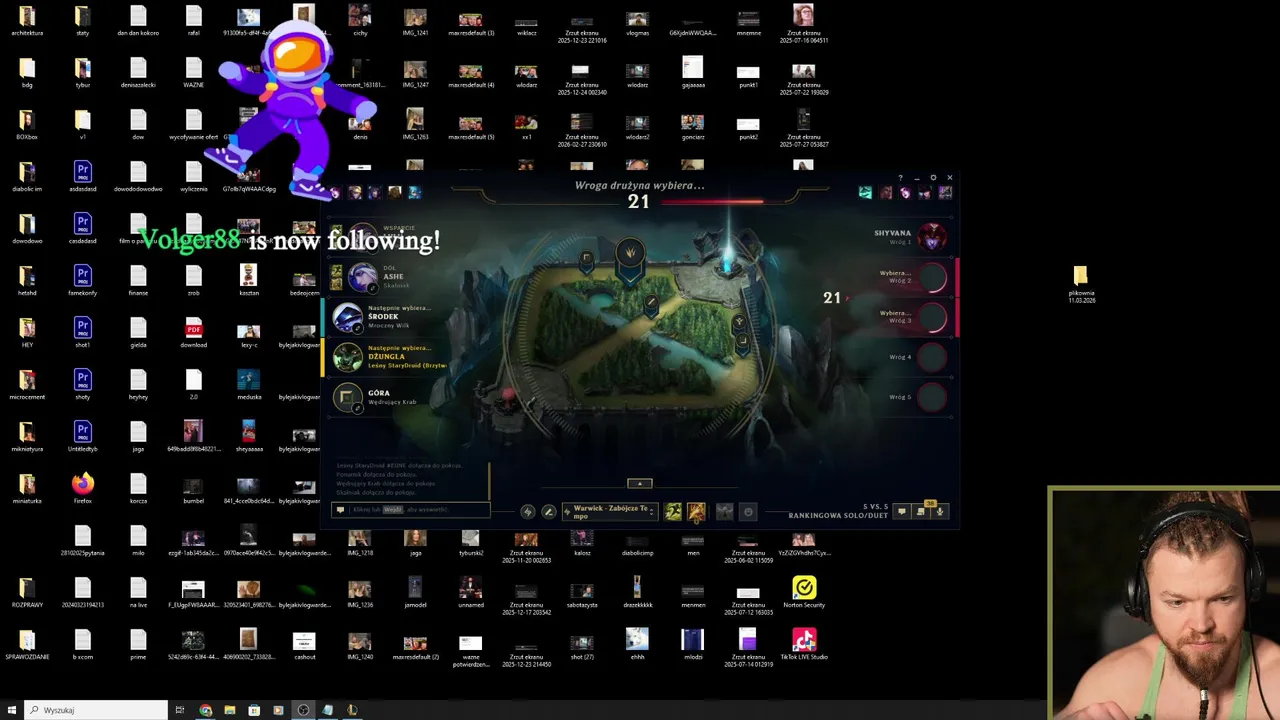Click the Ashe champion portrait in ally list
Image resolution: width=1280 pixels, height=720 pixels.
click(362, 277)
